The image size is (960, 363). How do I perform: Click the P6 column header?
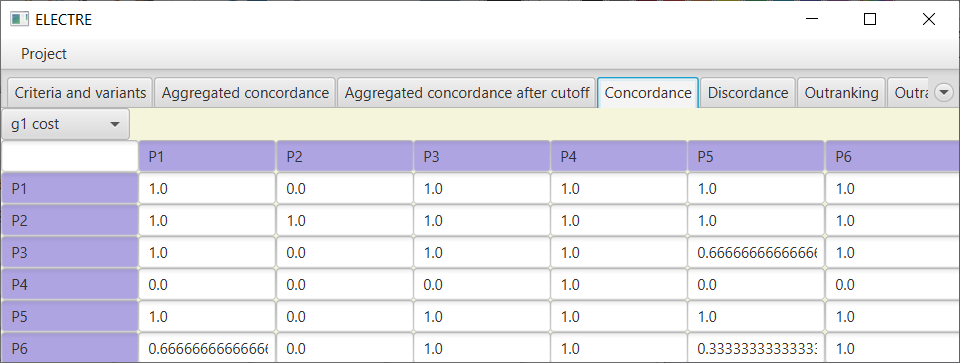point(893,157)
